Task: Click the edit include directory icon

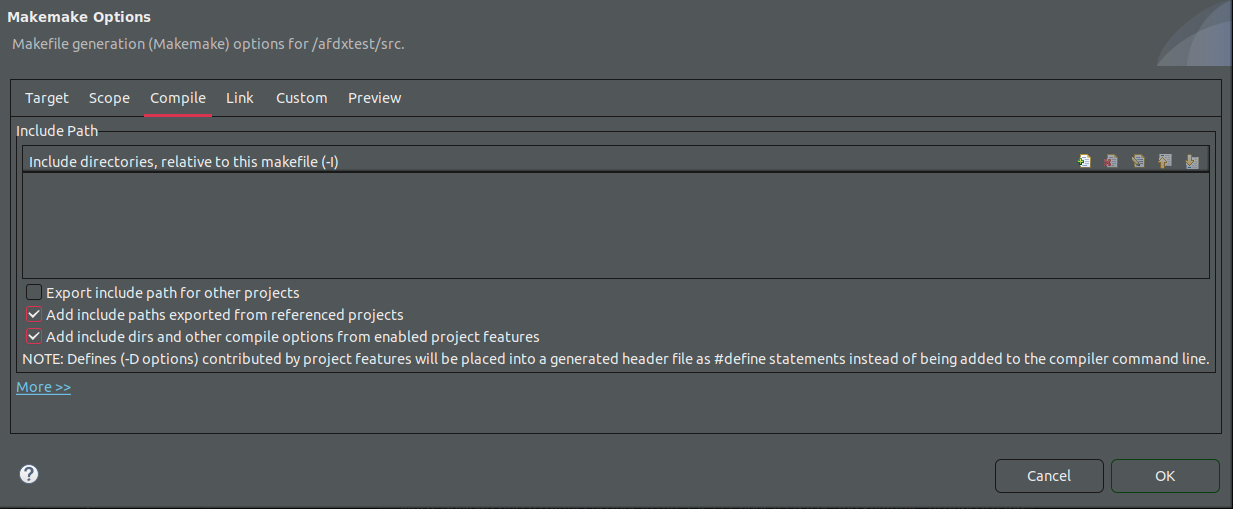Action: click(x=1138, y=161)
